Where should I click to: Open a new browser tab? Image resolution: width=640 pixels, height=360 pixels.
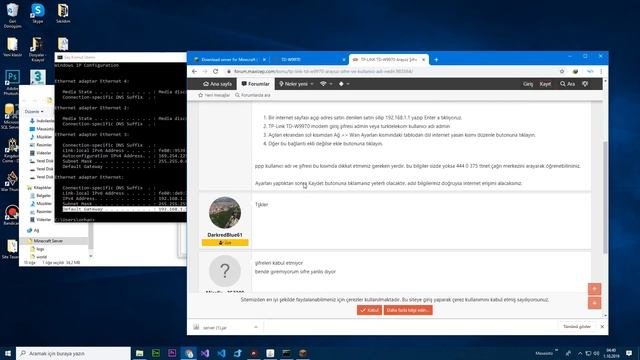[436, 60]
